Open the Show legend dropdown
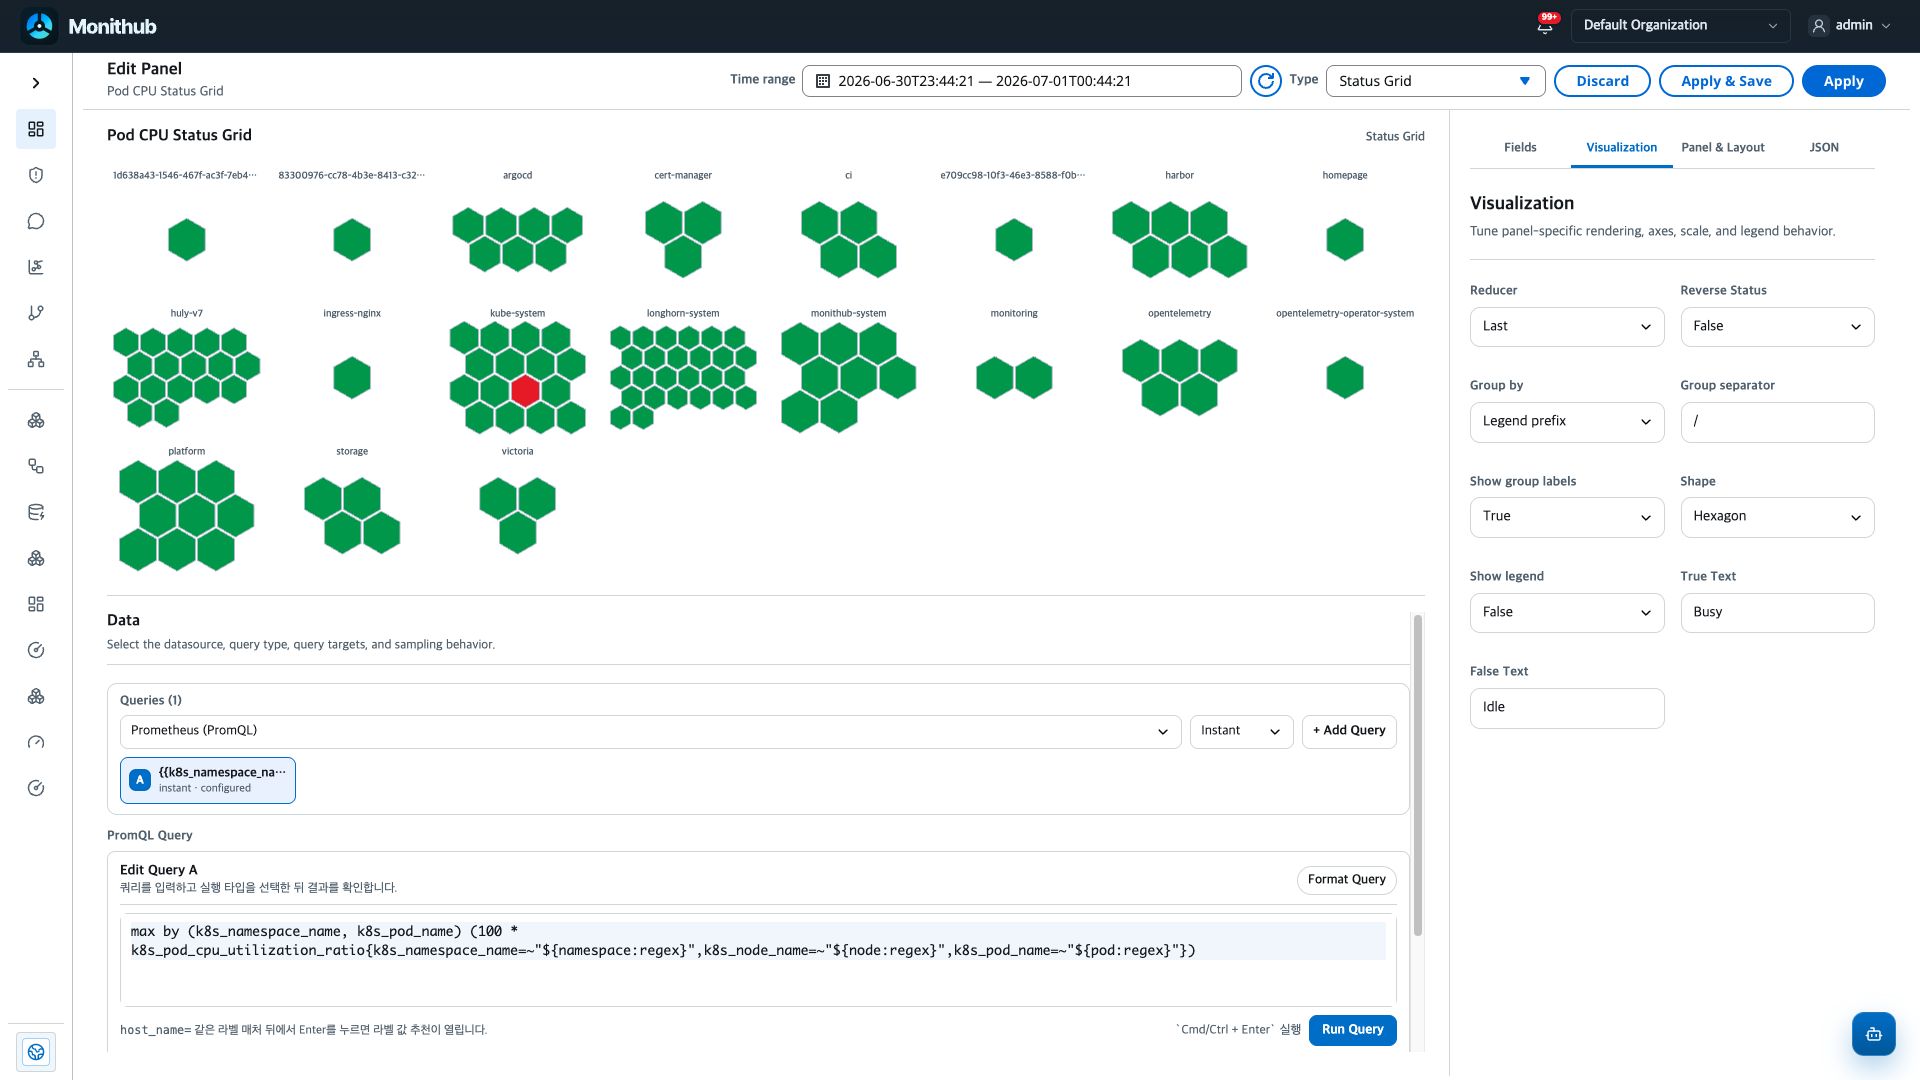This screenshot has width=1920, height=1080. (x=1567, y=613)
